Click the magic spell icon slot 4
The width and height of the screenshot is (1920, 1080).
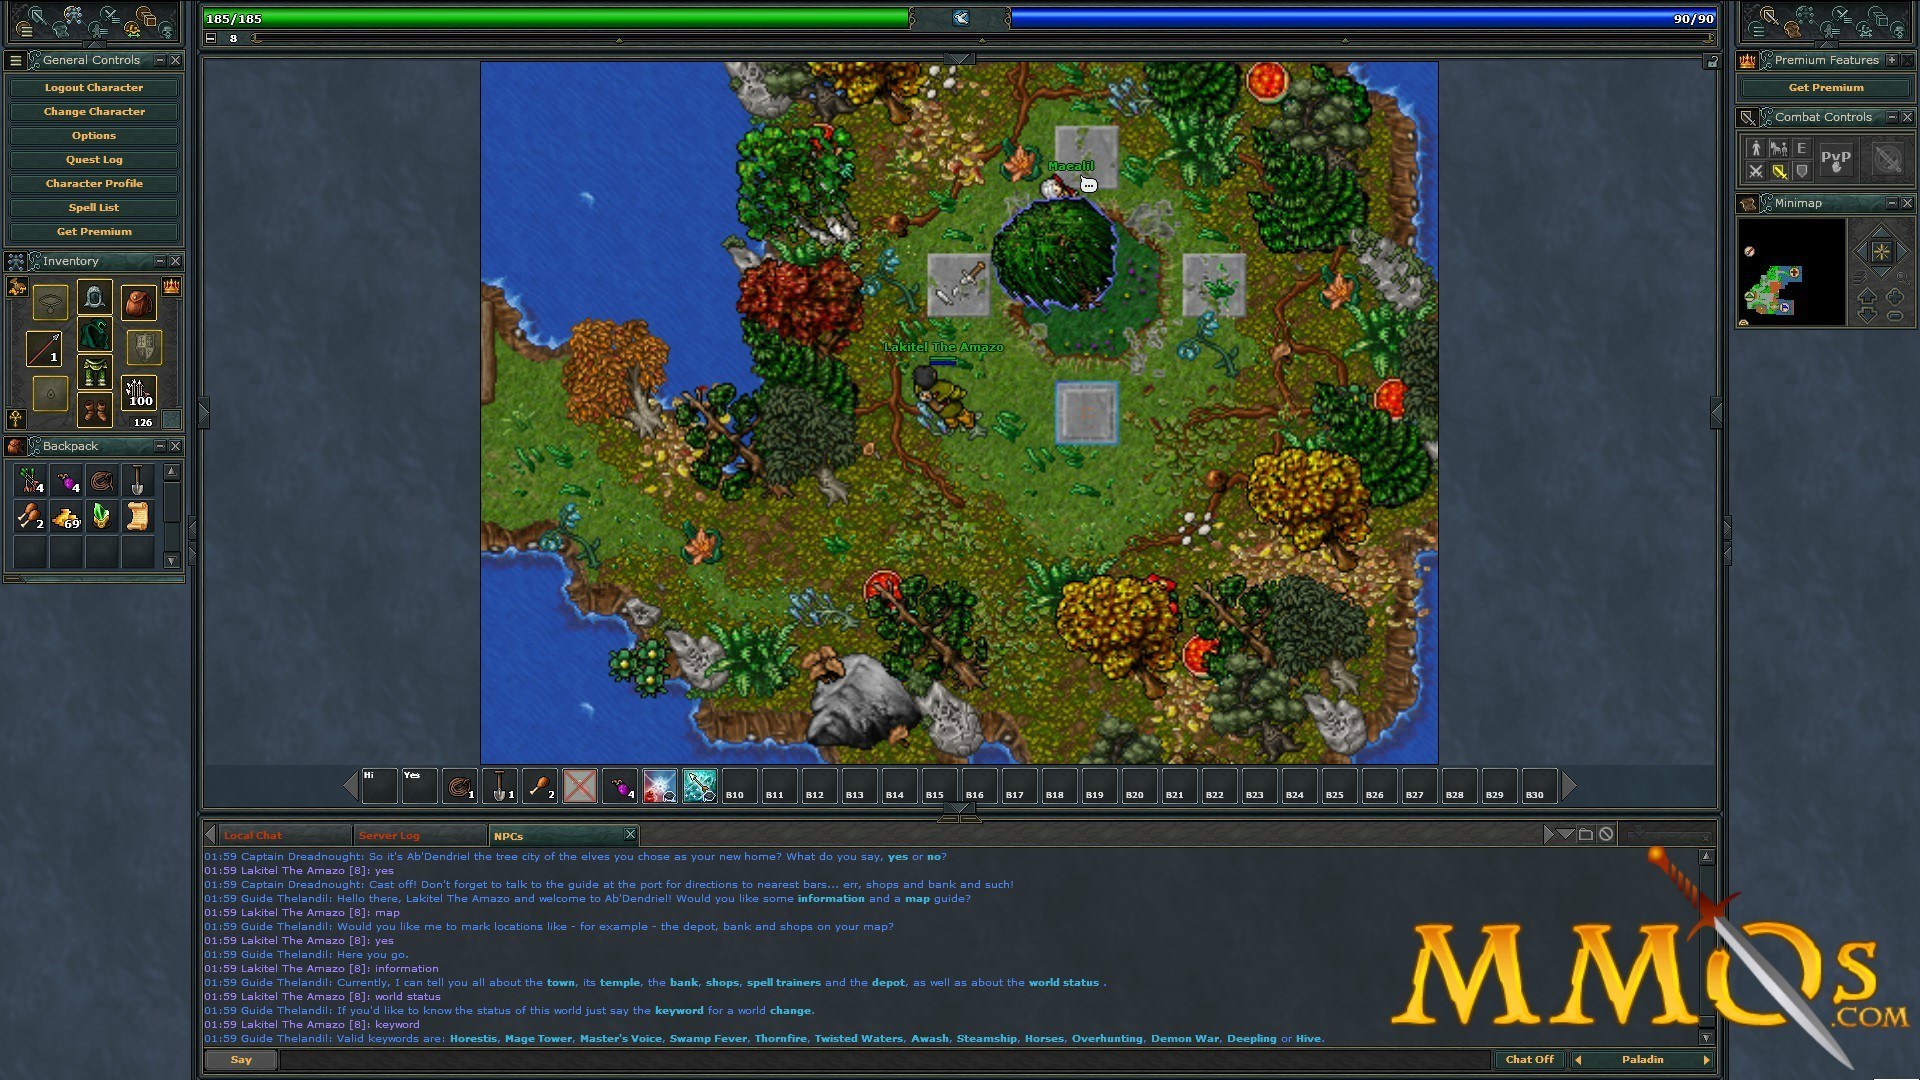coord(621,785)
